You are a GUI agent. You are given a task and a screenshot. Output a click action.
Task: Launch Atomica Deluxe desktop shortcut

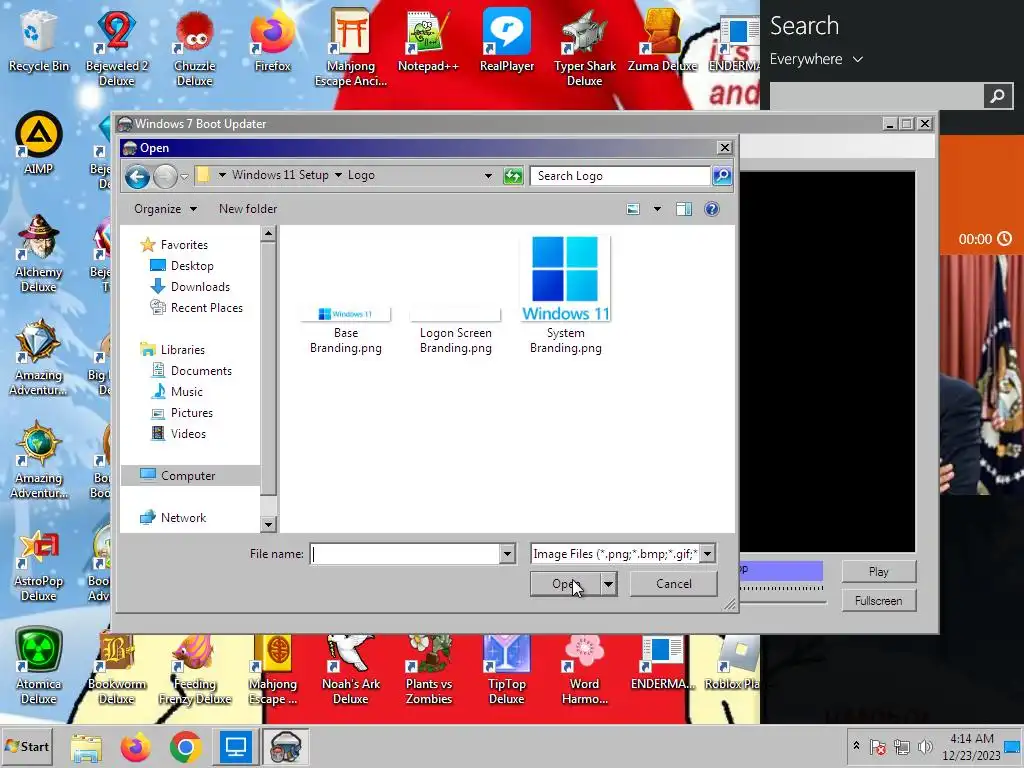point(39,665)
